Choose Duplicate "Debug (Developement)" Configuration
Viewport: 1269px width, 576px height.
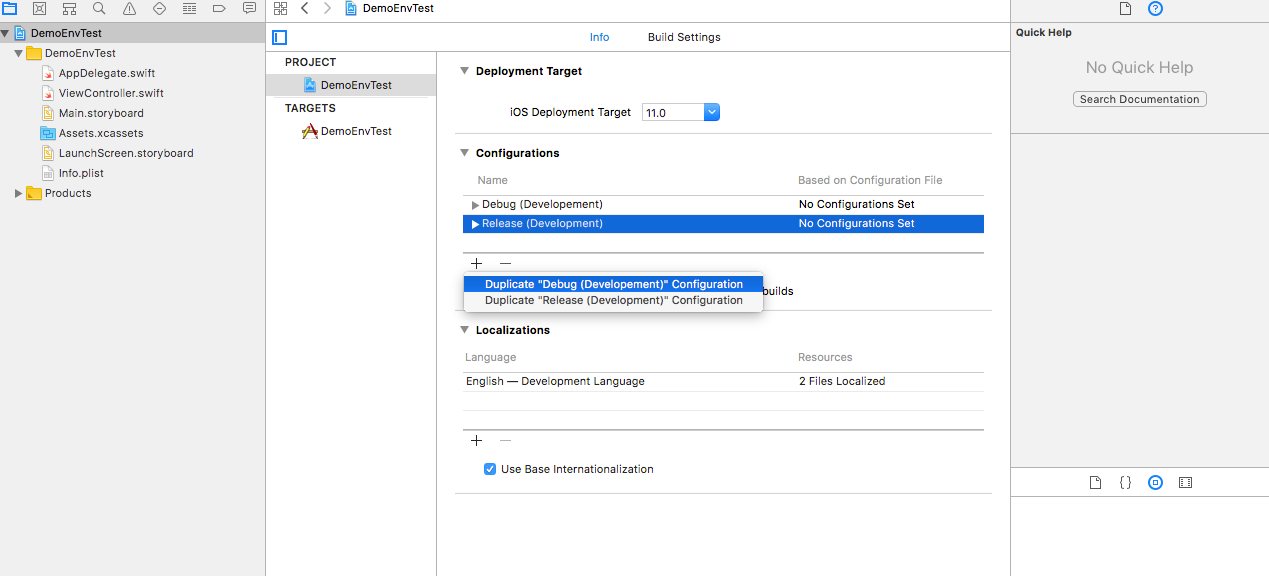[613, 284]
